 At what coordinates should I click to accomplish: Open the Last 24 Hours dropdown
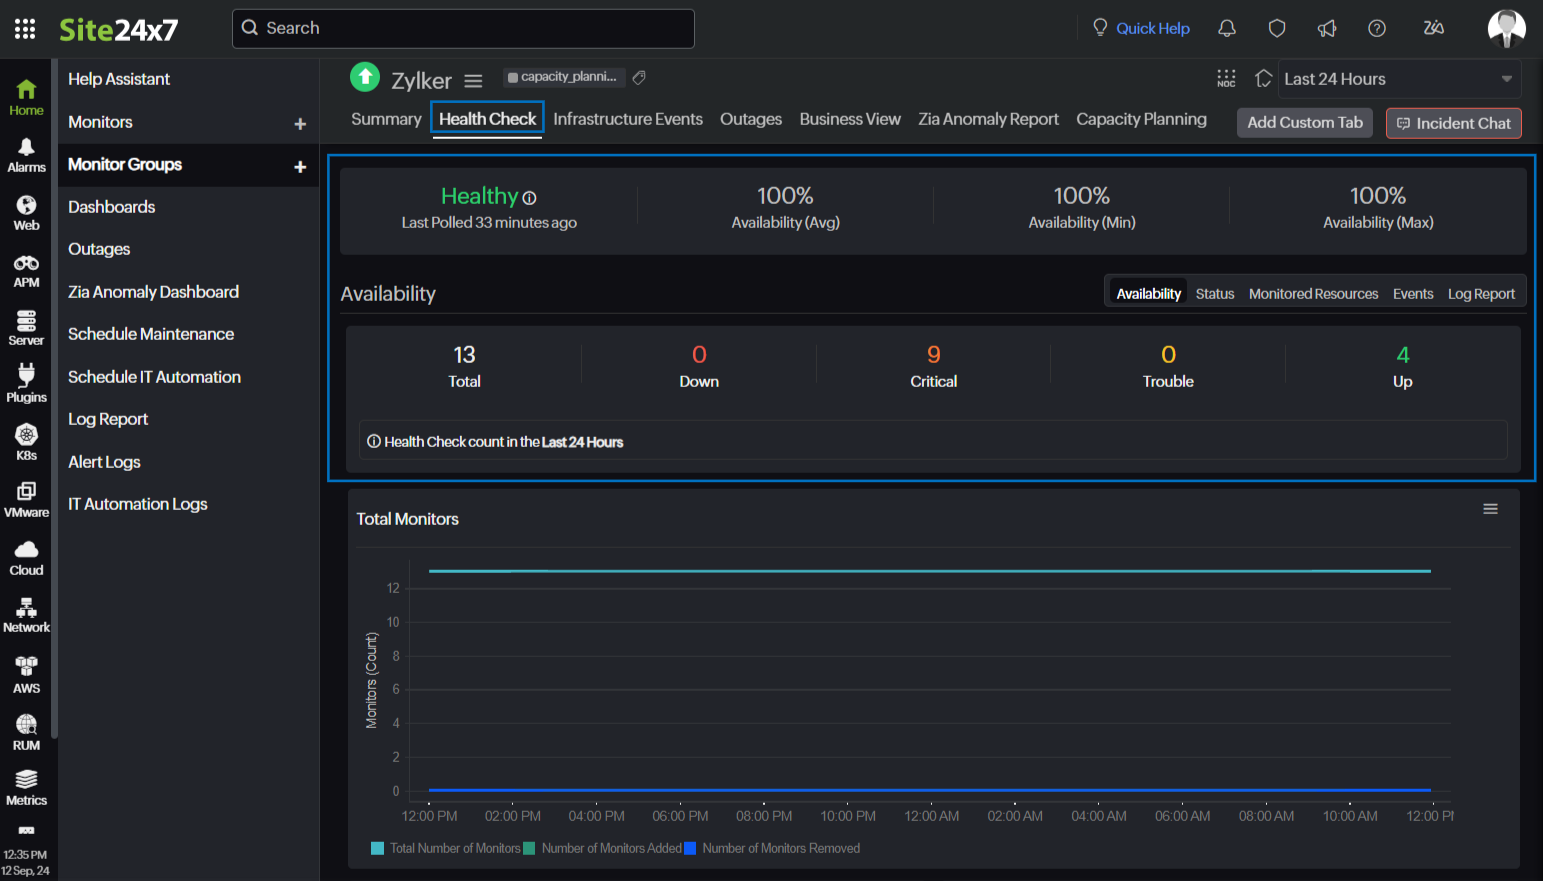[1398, 79]
